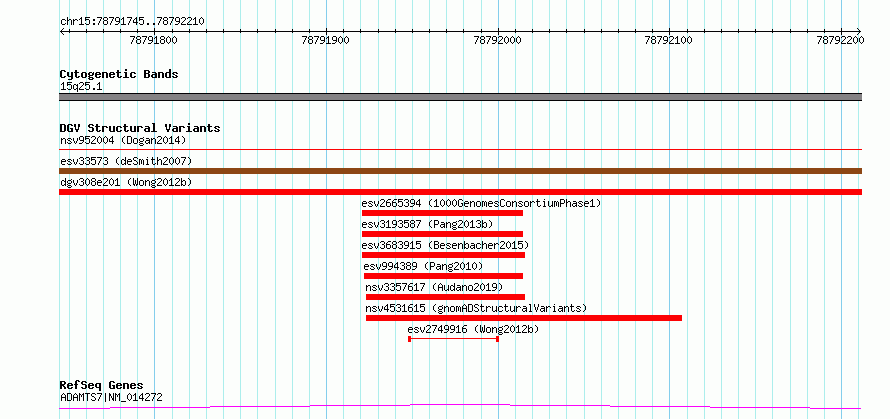The width and height of the screenshot is (890, 419).
Task: Open variant esv33573 (deSmith2007) label
Action: coord(126,161)
